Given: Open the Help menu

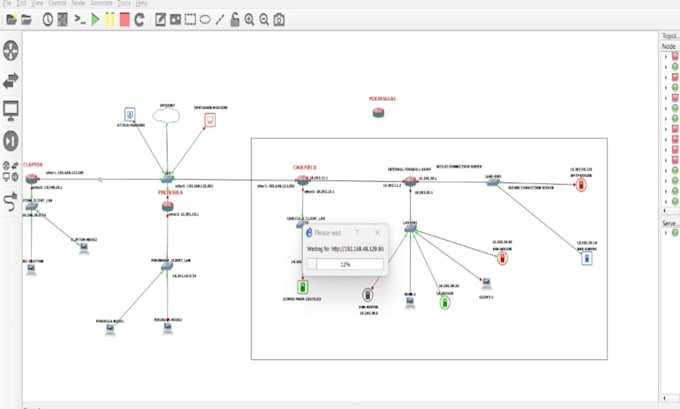Looking at the screenshot, I should [141, 3].
